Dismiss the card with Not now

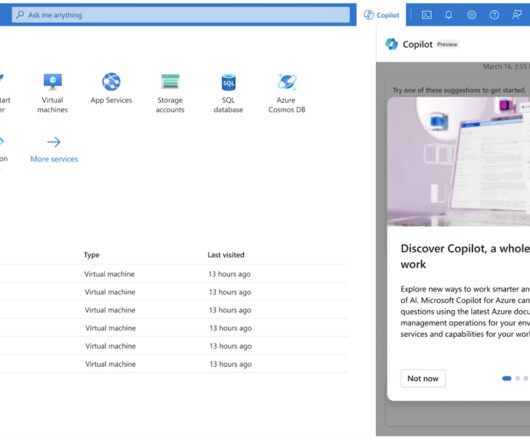point(423,378)
